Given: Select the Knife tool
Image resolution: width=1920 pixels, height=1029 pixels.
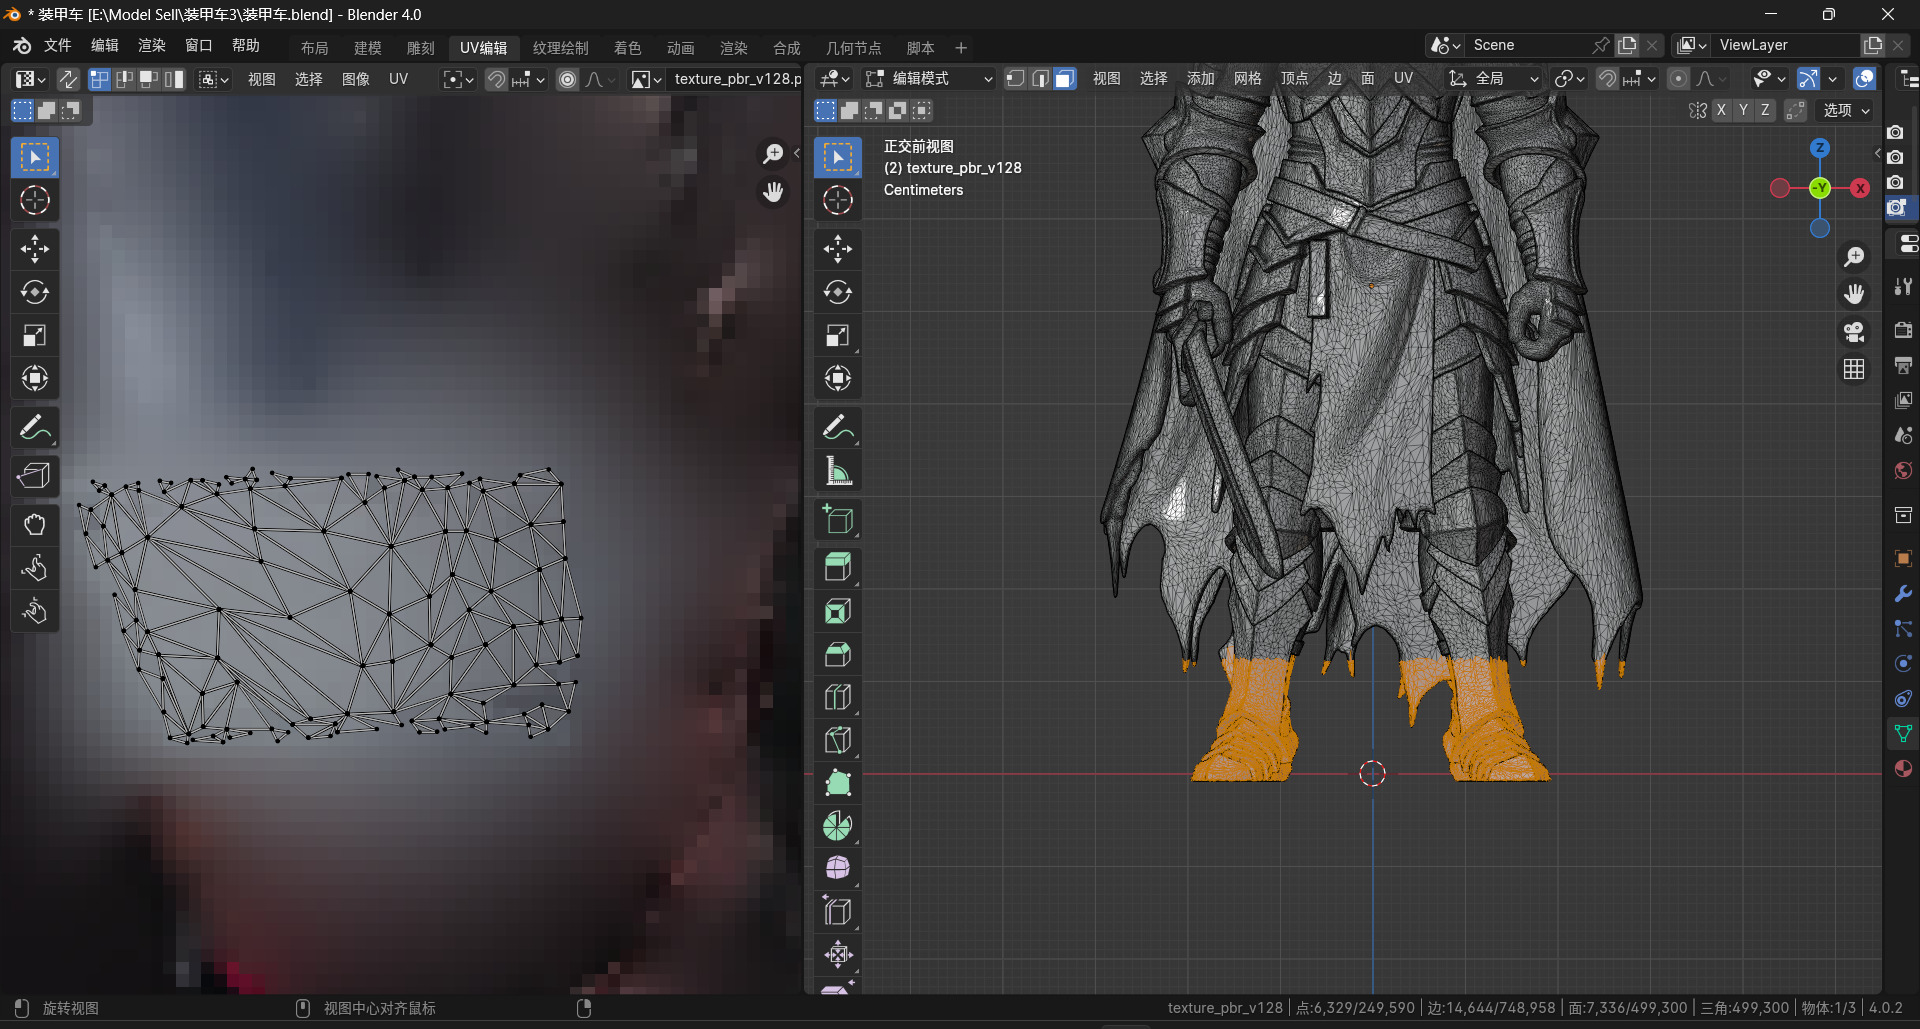Looking at the screenshot, I should tap(838, 740).
